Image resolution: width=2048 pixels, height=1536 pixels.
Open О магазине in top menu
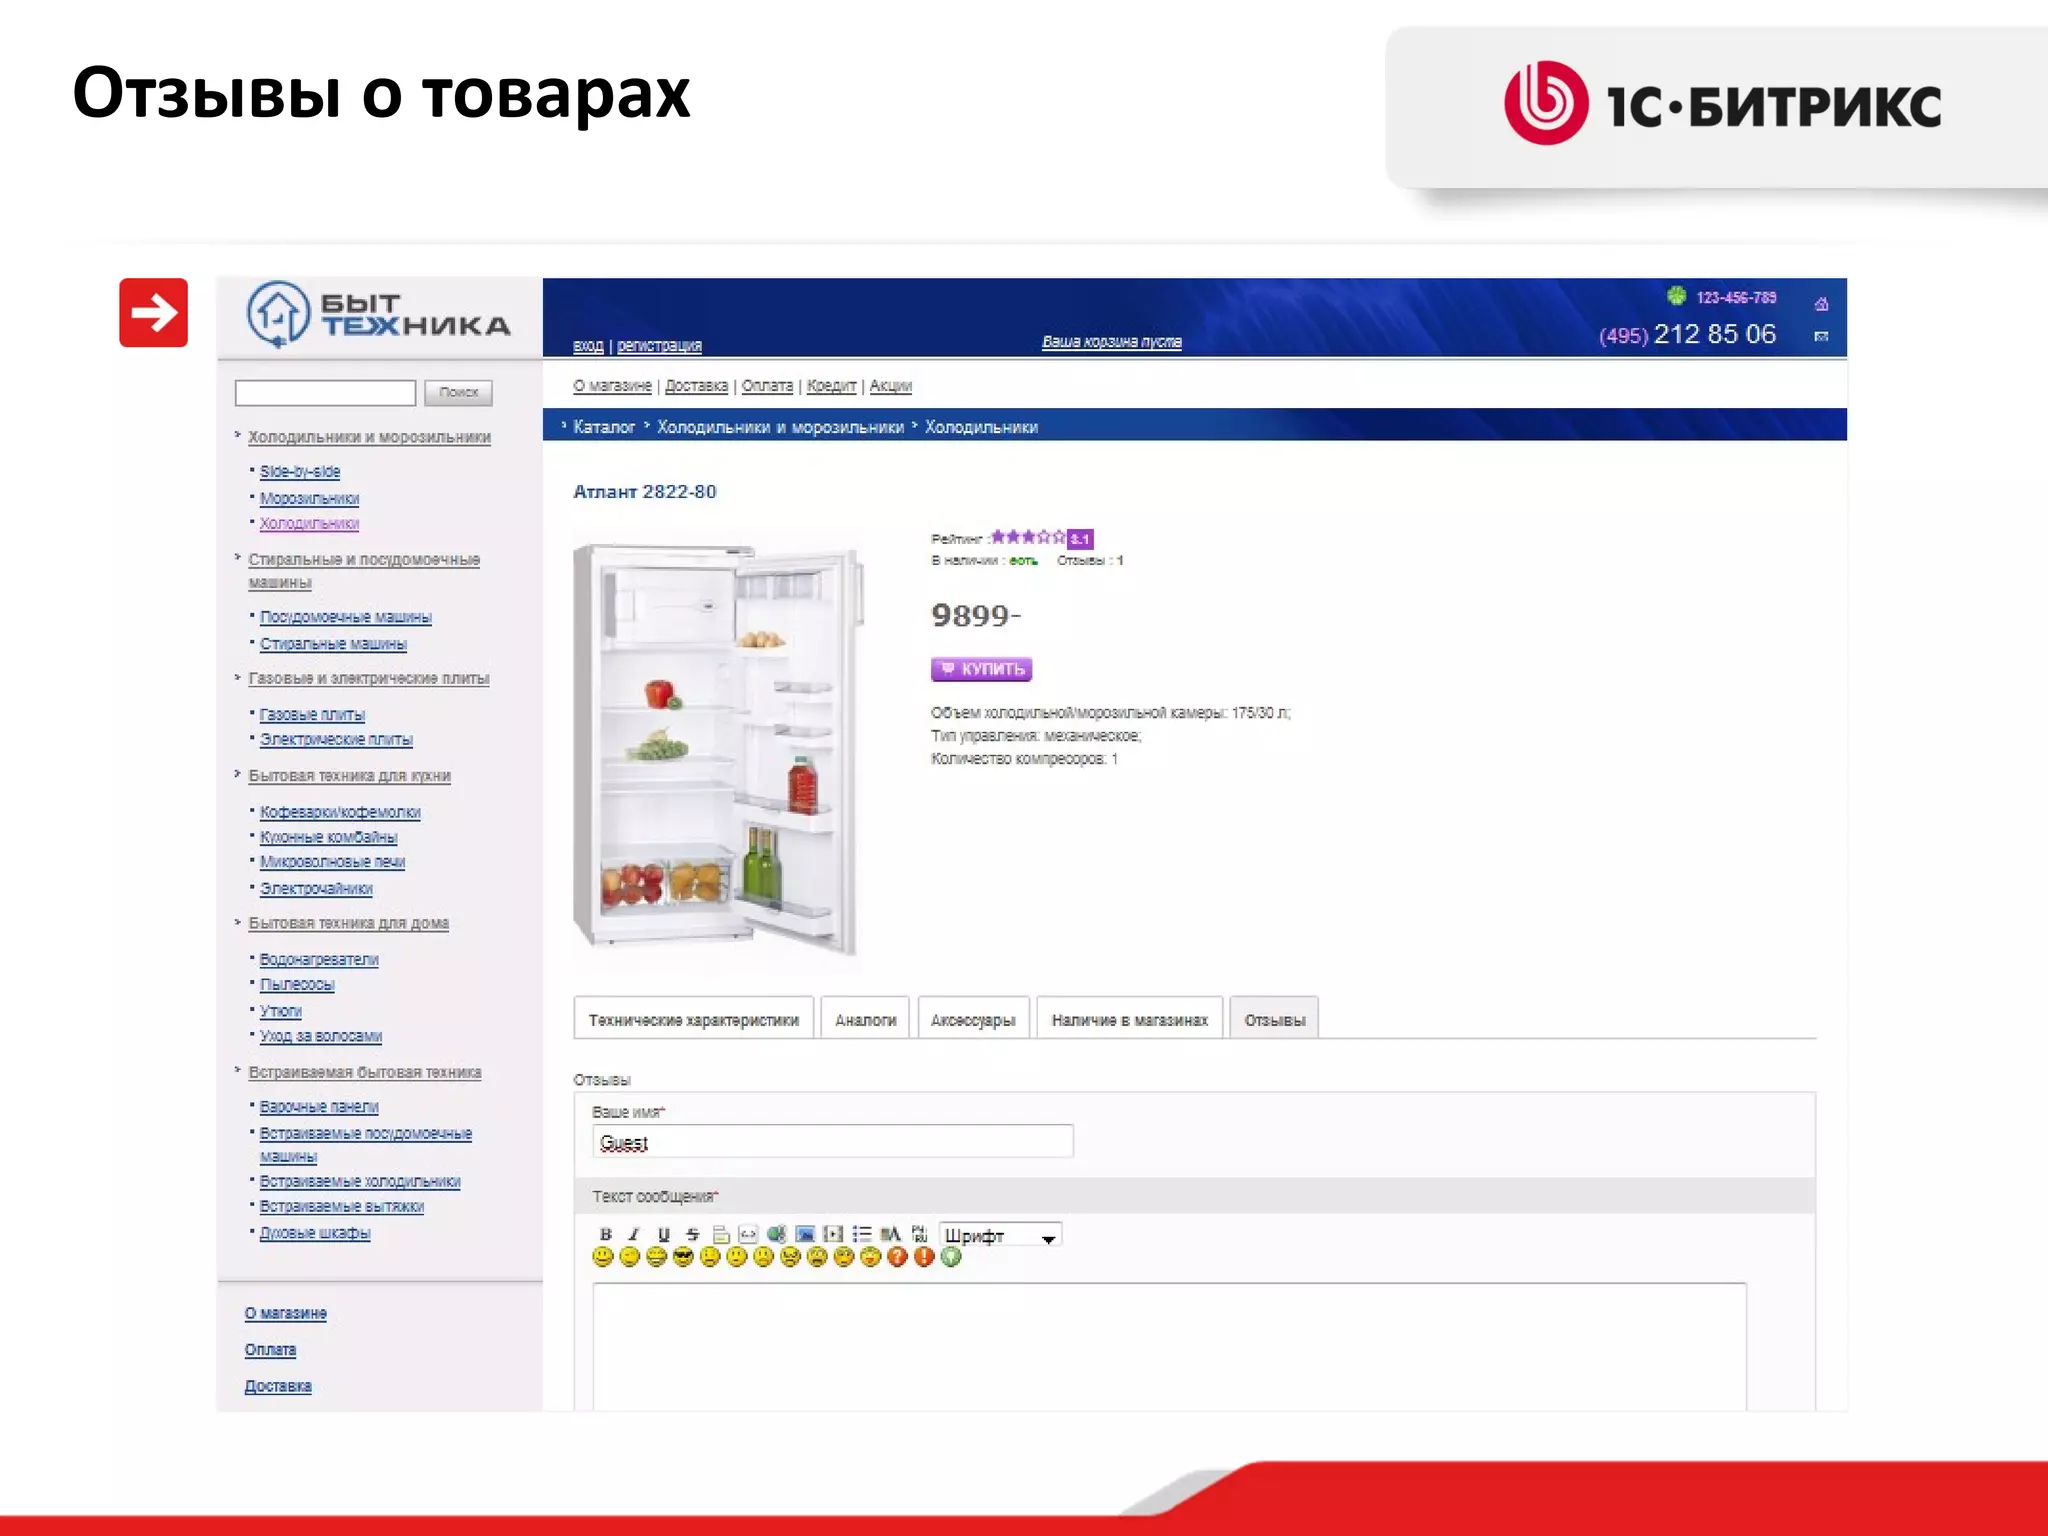coord(612,385)
